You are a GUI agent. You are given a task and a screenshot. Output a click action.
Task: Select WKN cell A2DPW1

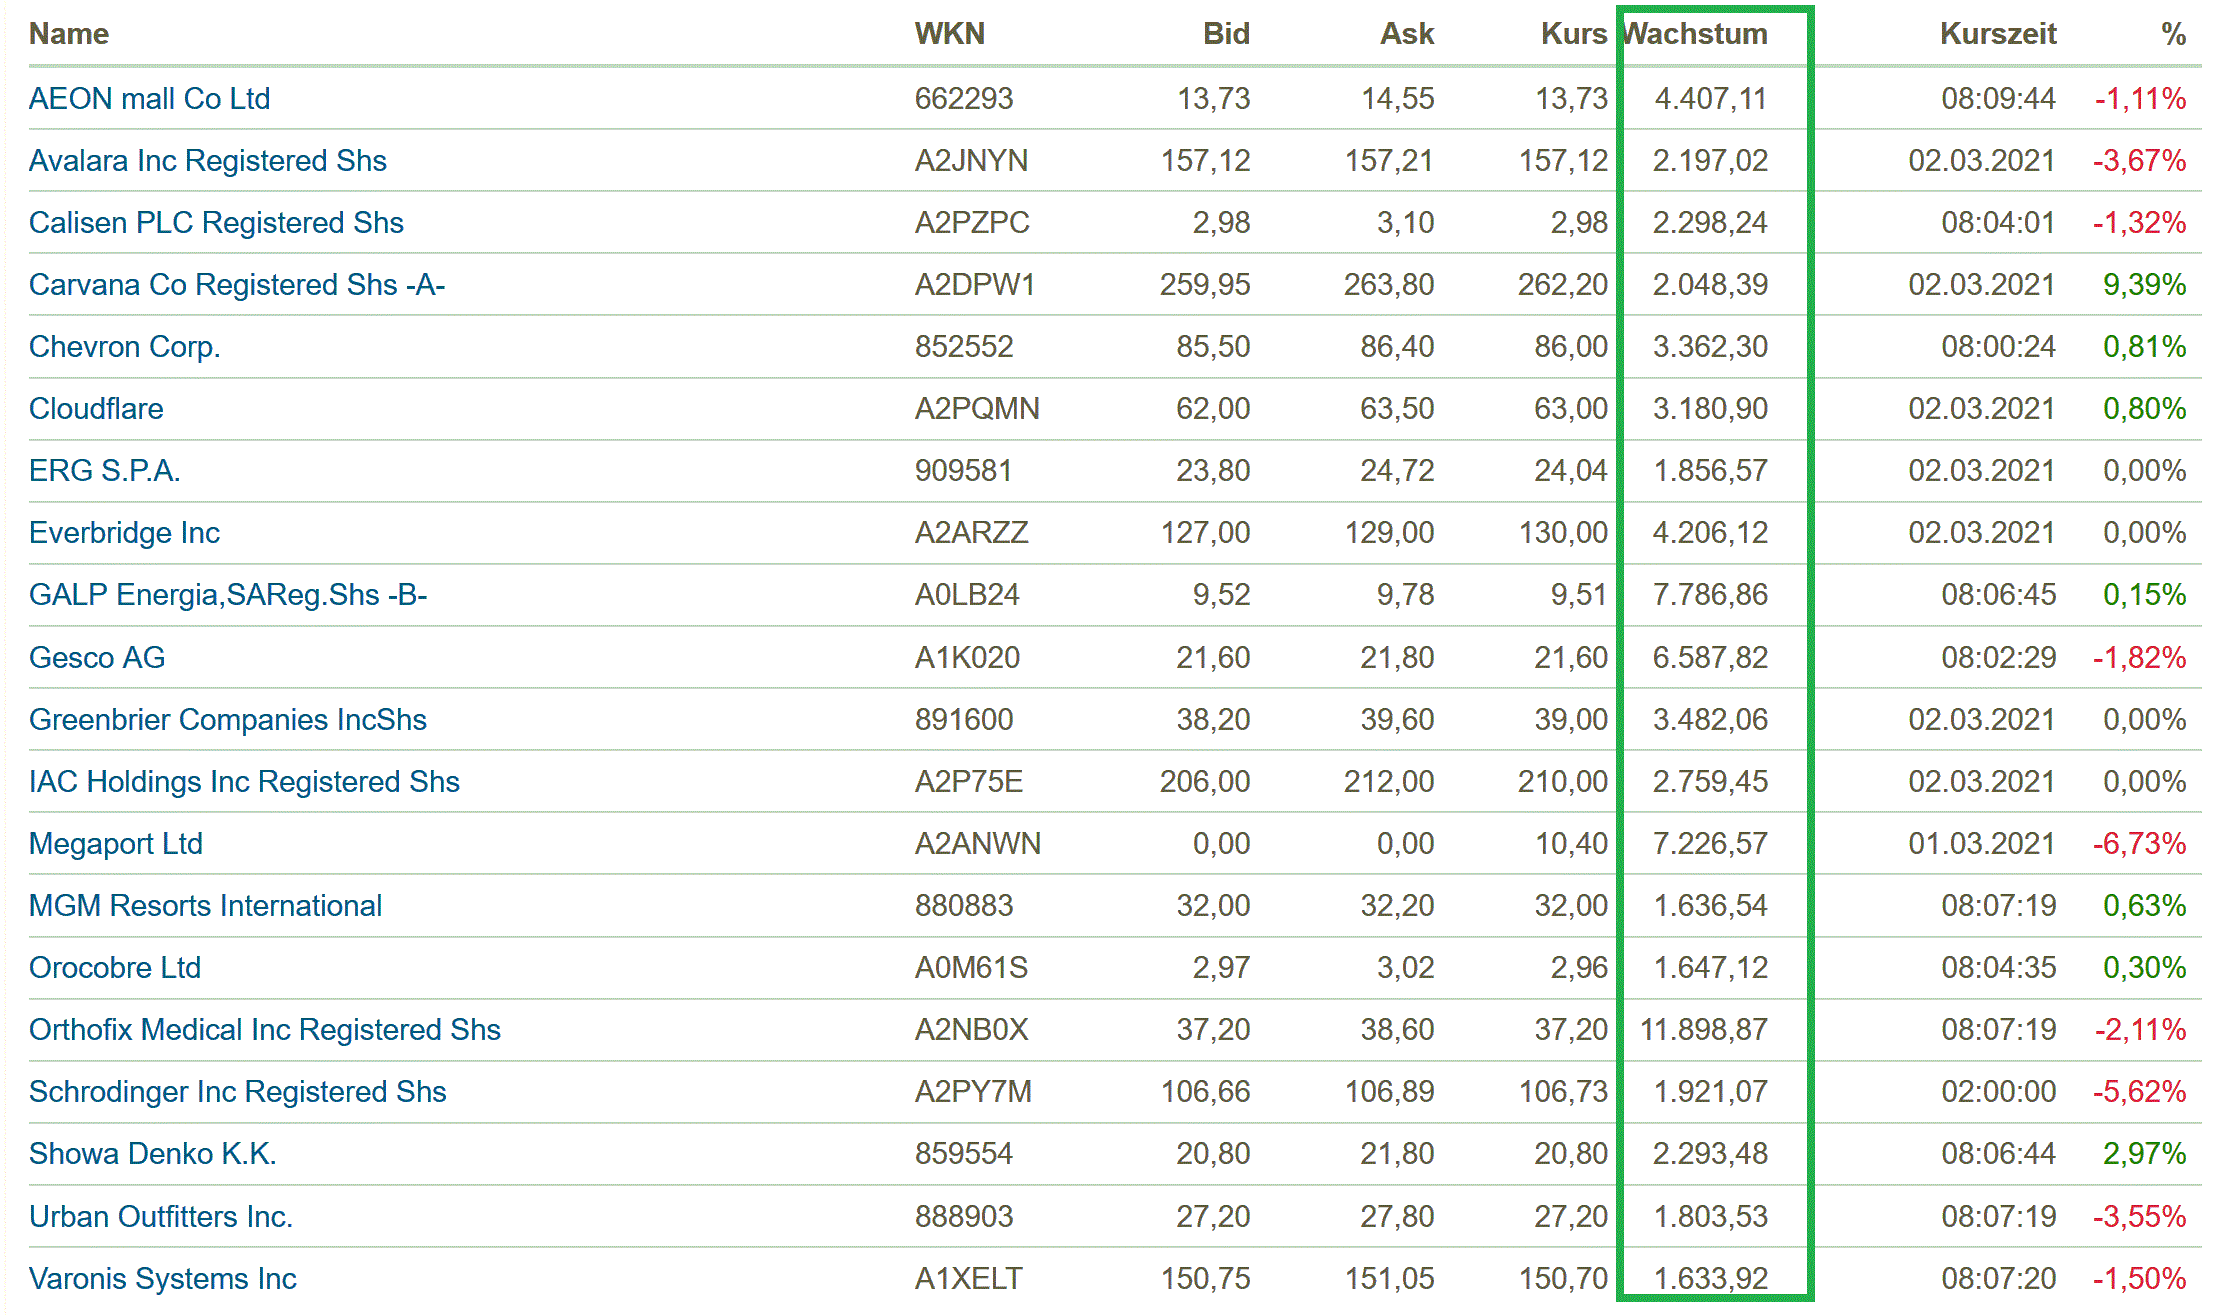pos(975,285)
